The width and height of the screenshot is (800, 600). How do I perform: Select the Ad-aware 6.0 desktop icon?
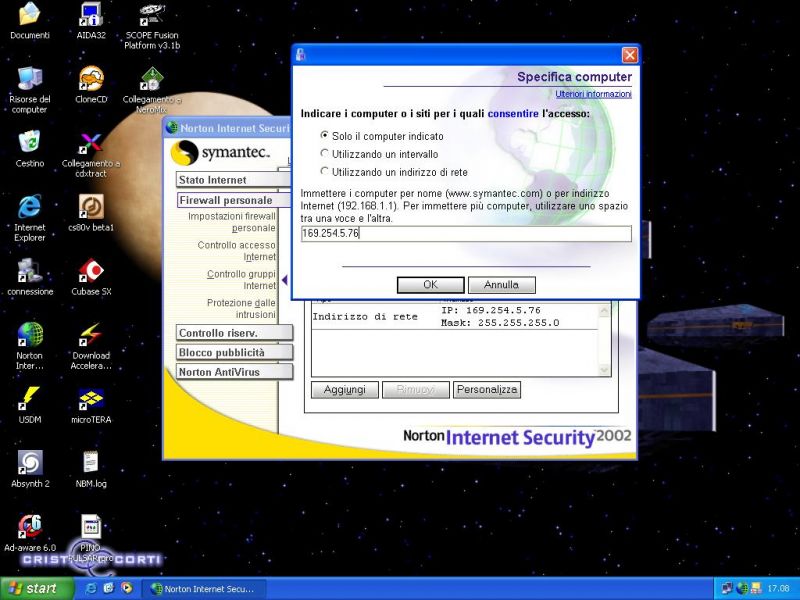[x=30, y=527]
